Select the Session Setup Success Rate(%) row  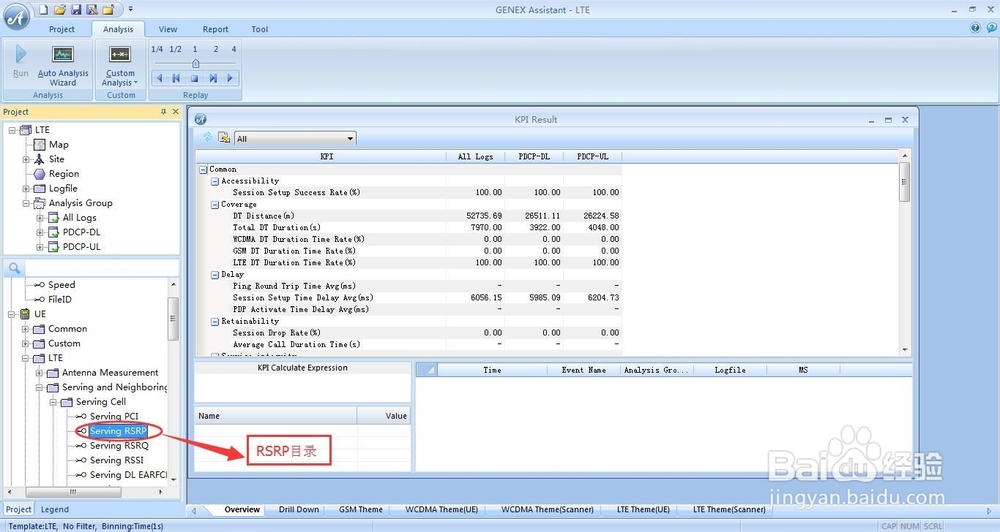[x=408, y=193]
